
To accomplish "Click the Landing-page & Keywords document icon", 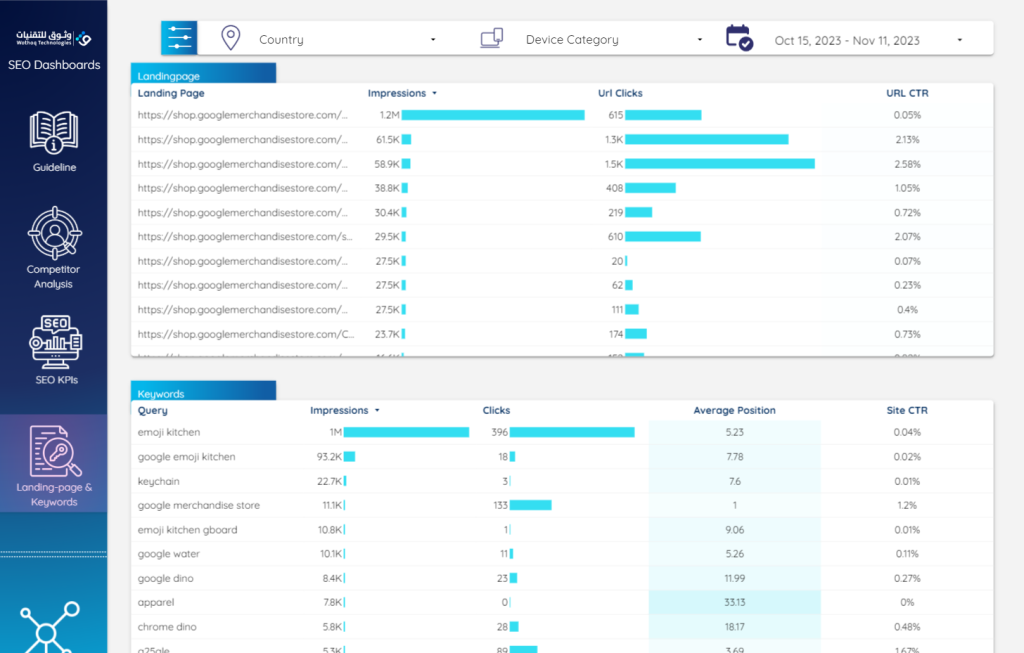I will tap(54, 450).
